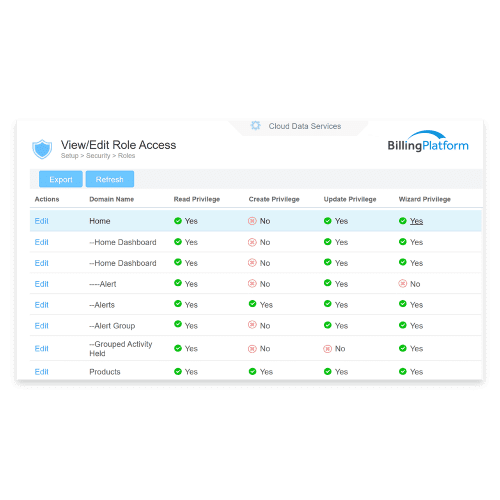Click green check in Alerts Create Privilege
500x500 pixels.
click(x=252, y=304)
